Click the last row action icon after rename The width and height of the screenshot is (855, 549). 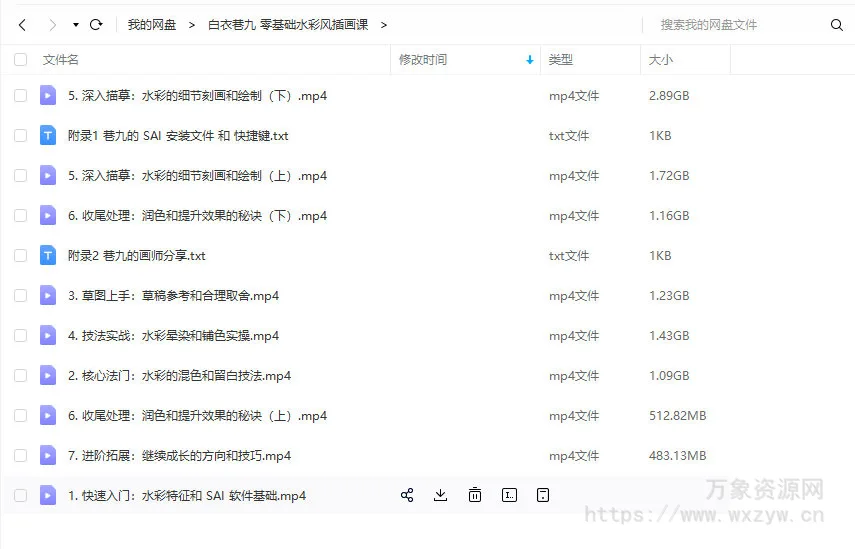click(543, 495)
